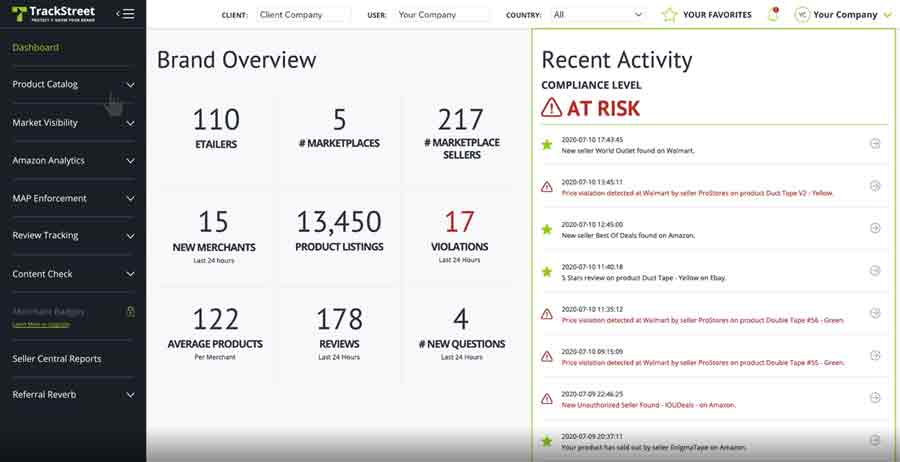Viewport: 900px width, 462px height.
Task: Click the COMPLIANCE LEVEL heading
Action: pyautogui.click(x=591, y=86)
